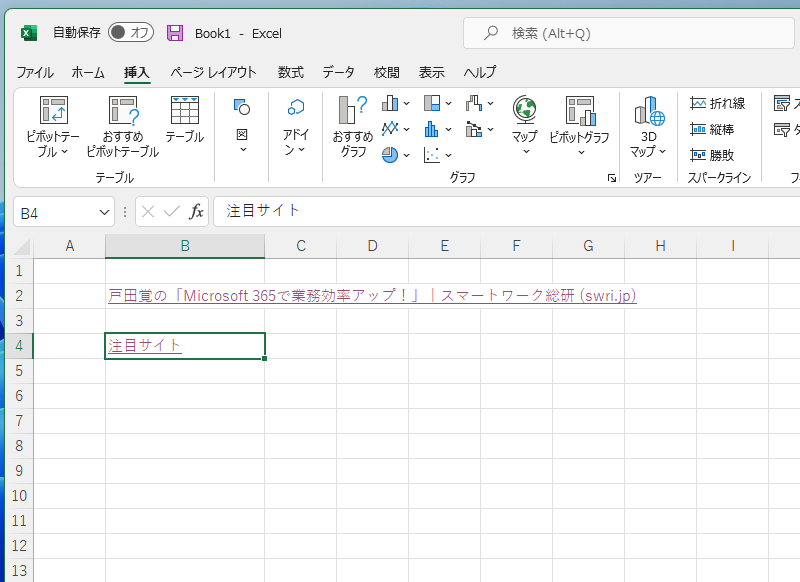Viewport: 800px width, 582px height.
Task: Select the 挿入 ribbon tab
Action: click(x=137, y=72)
